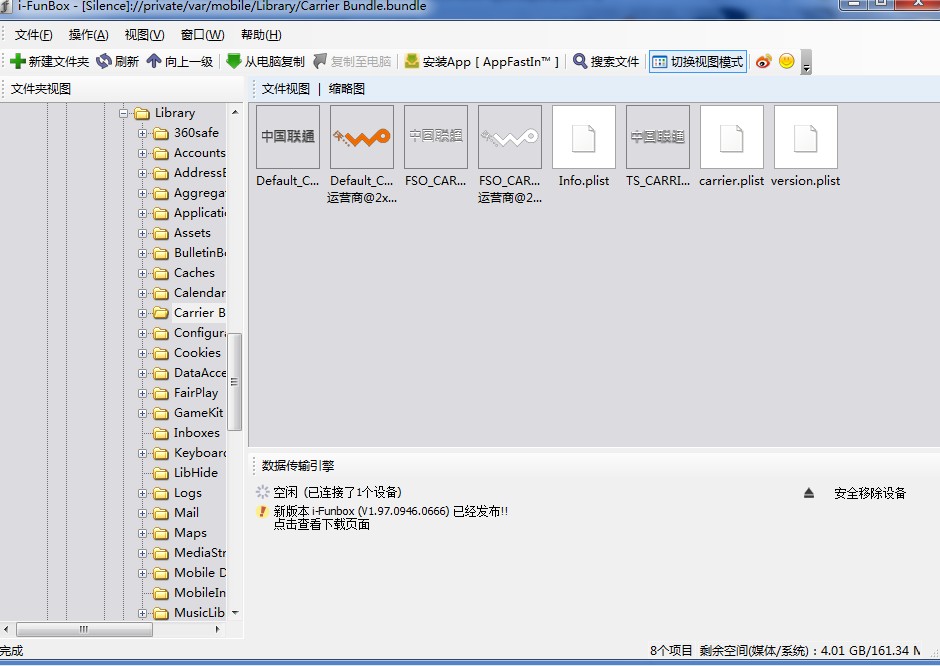
Task: Expand the 360safe folder node
Action: pos(143,133)
